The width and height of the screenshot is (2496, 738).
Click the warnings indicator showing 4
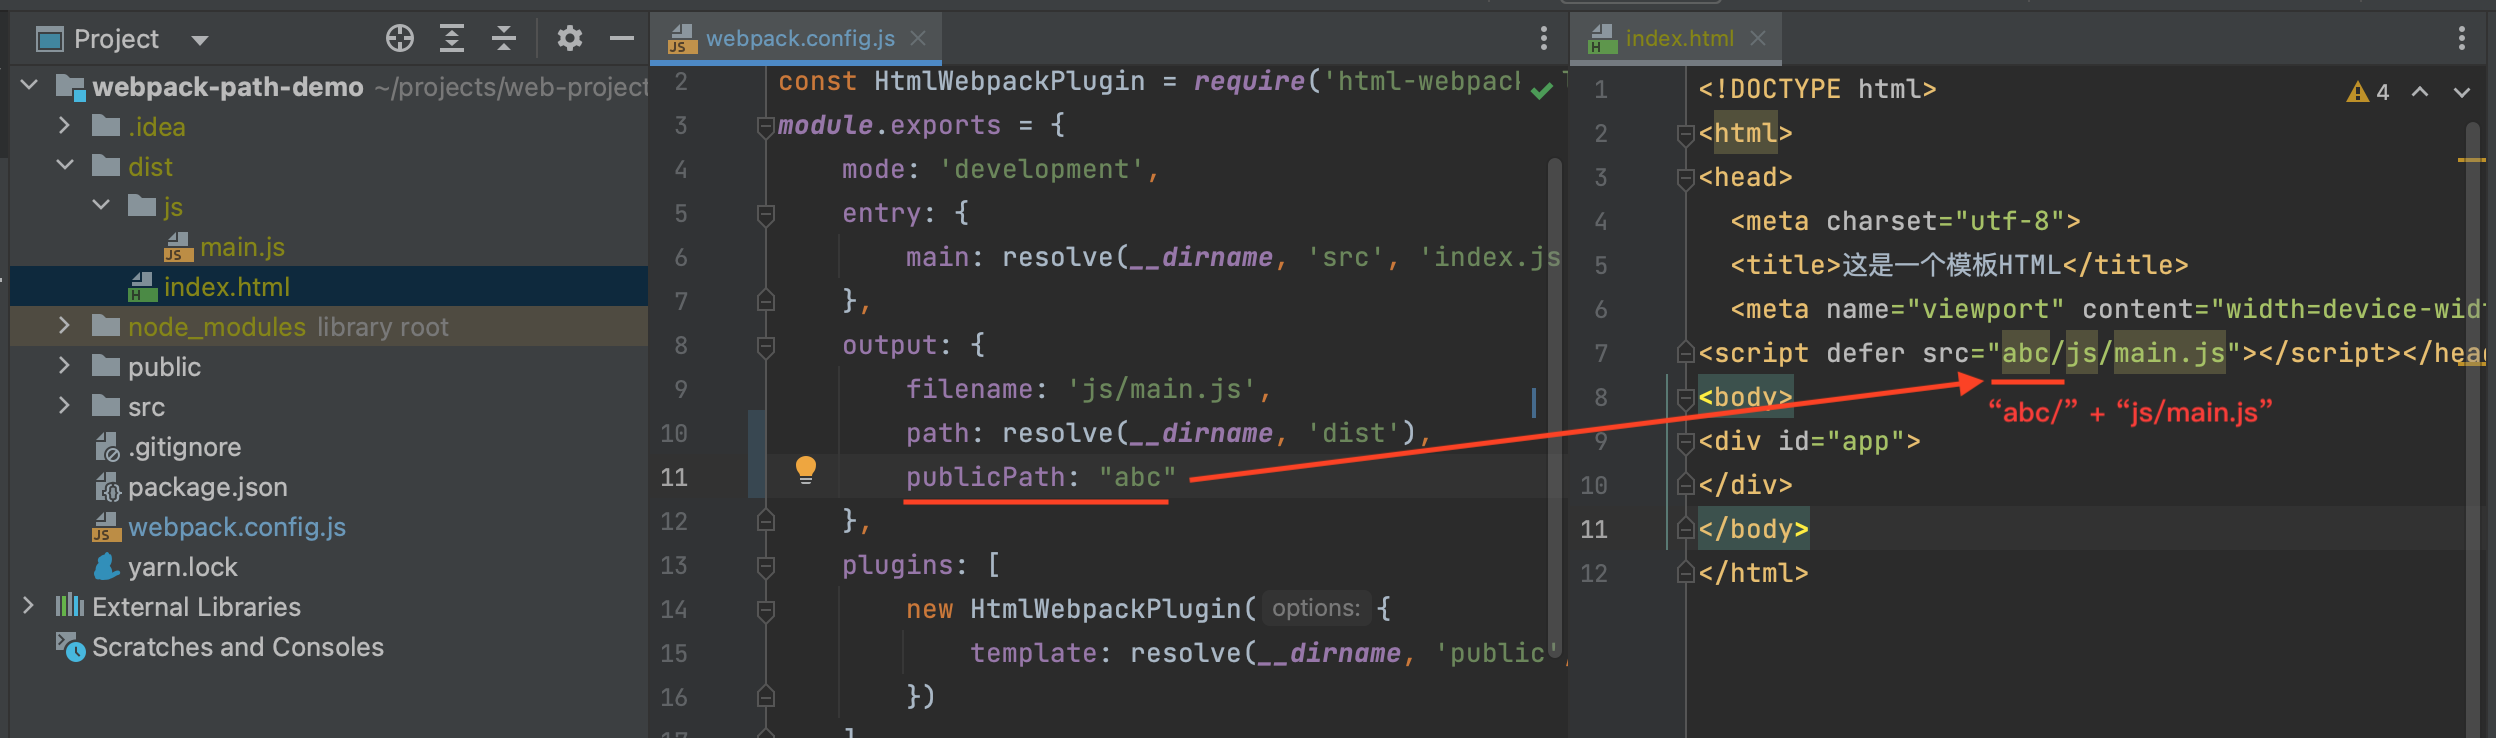(2369, 92)
